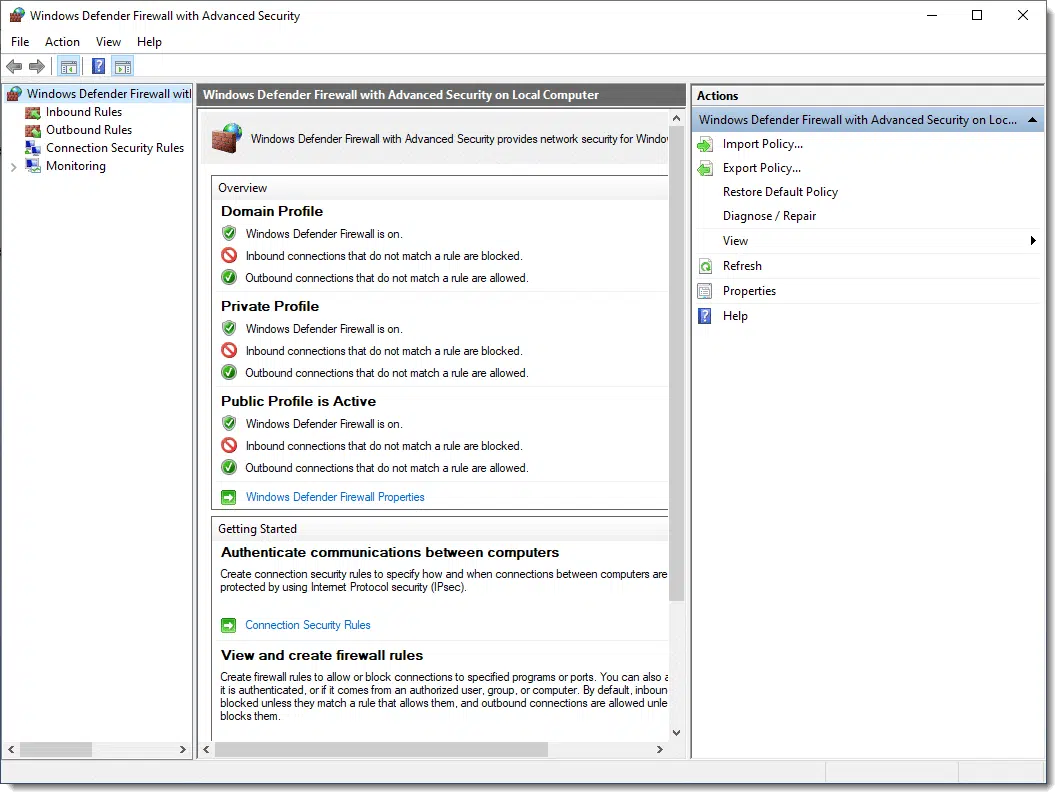This screenshot has width=1062, height=799.
Task: Select Monitoring in the tree
Action: point(76,166)
